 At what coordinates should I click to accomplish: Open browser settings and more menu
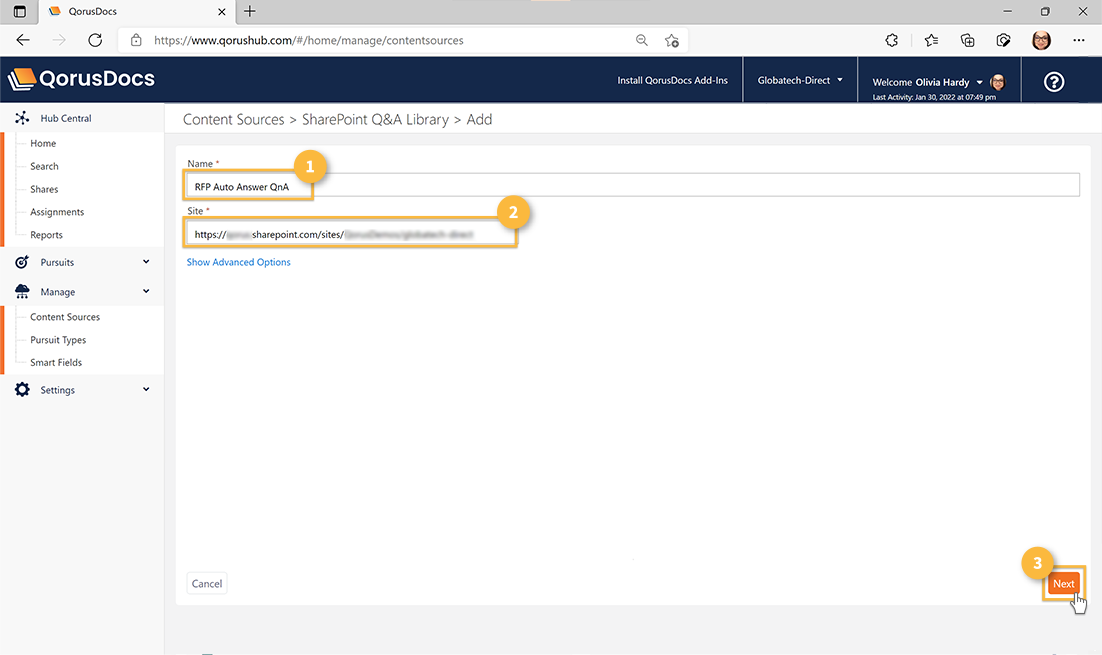tap(1079, 40)
